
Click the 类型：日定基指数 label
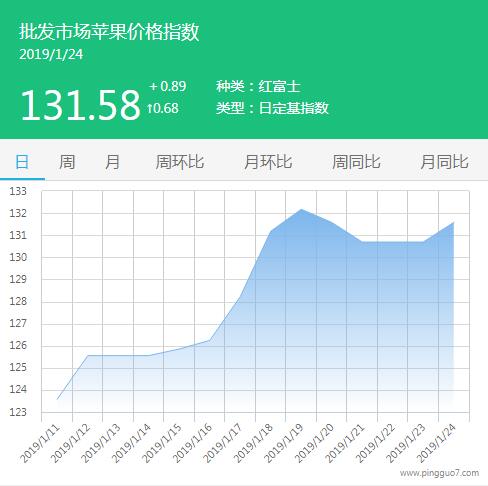click(x=272, y=108)
